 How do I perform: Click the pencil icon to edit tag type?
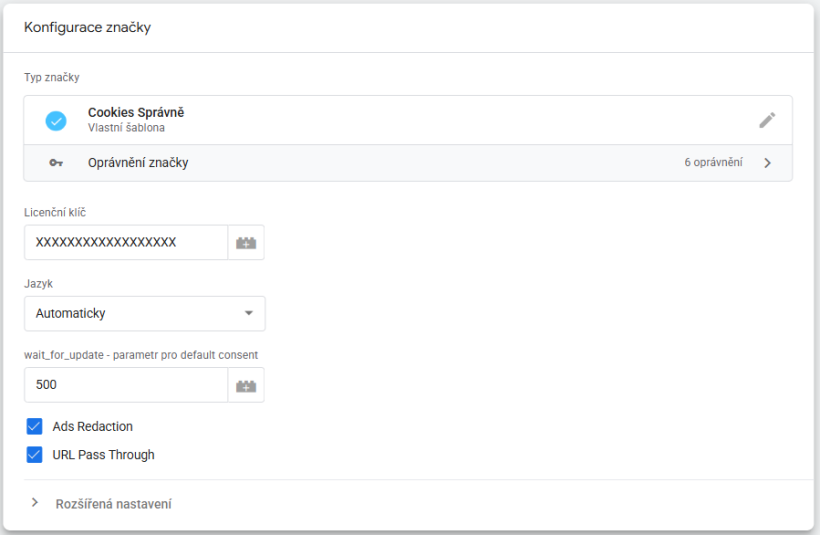pyautogui.click(x=767, y=120)
